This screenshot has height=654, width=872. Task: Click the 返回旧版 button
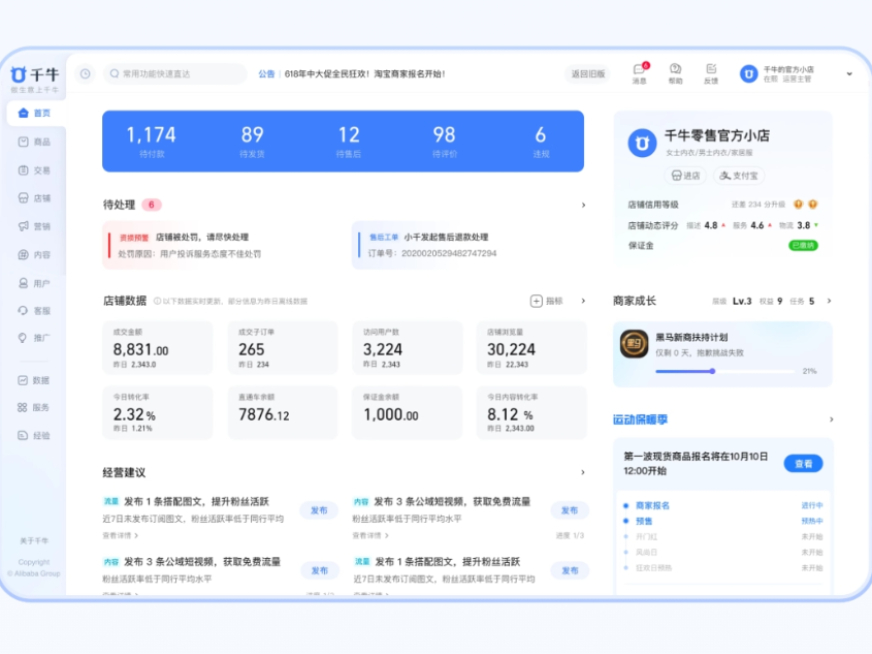588,74
